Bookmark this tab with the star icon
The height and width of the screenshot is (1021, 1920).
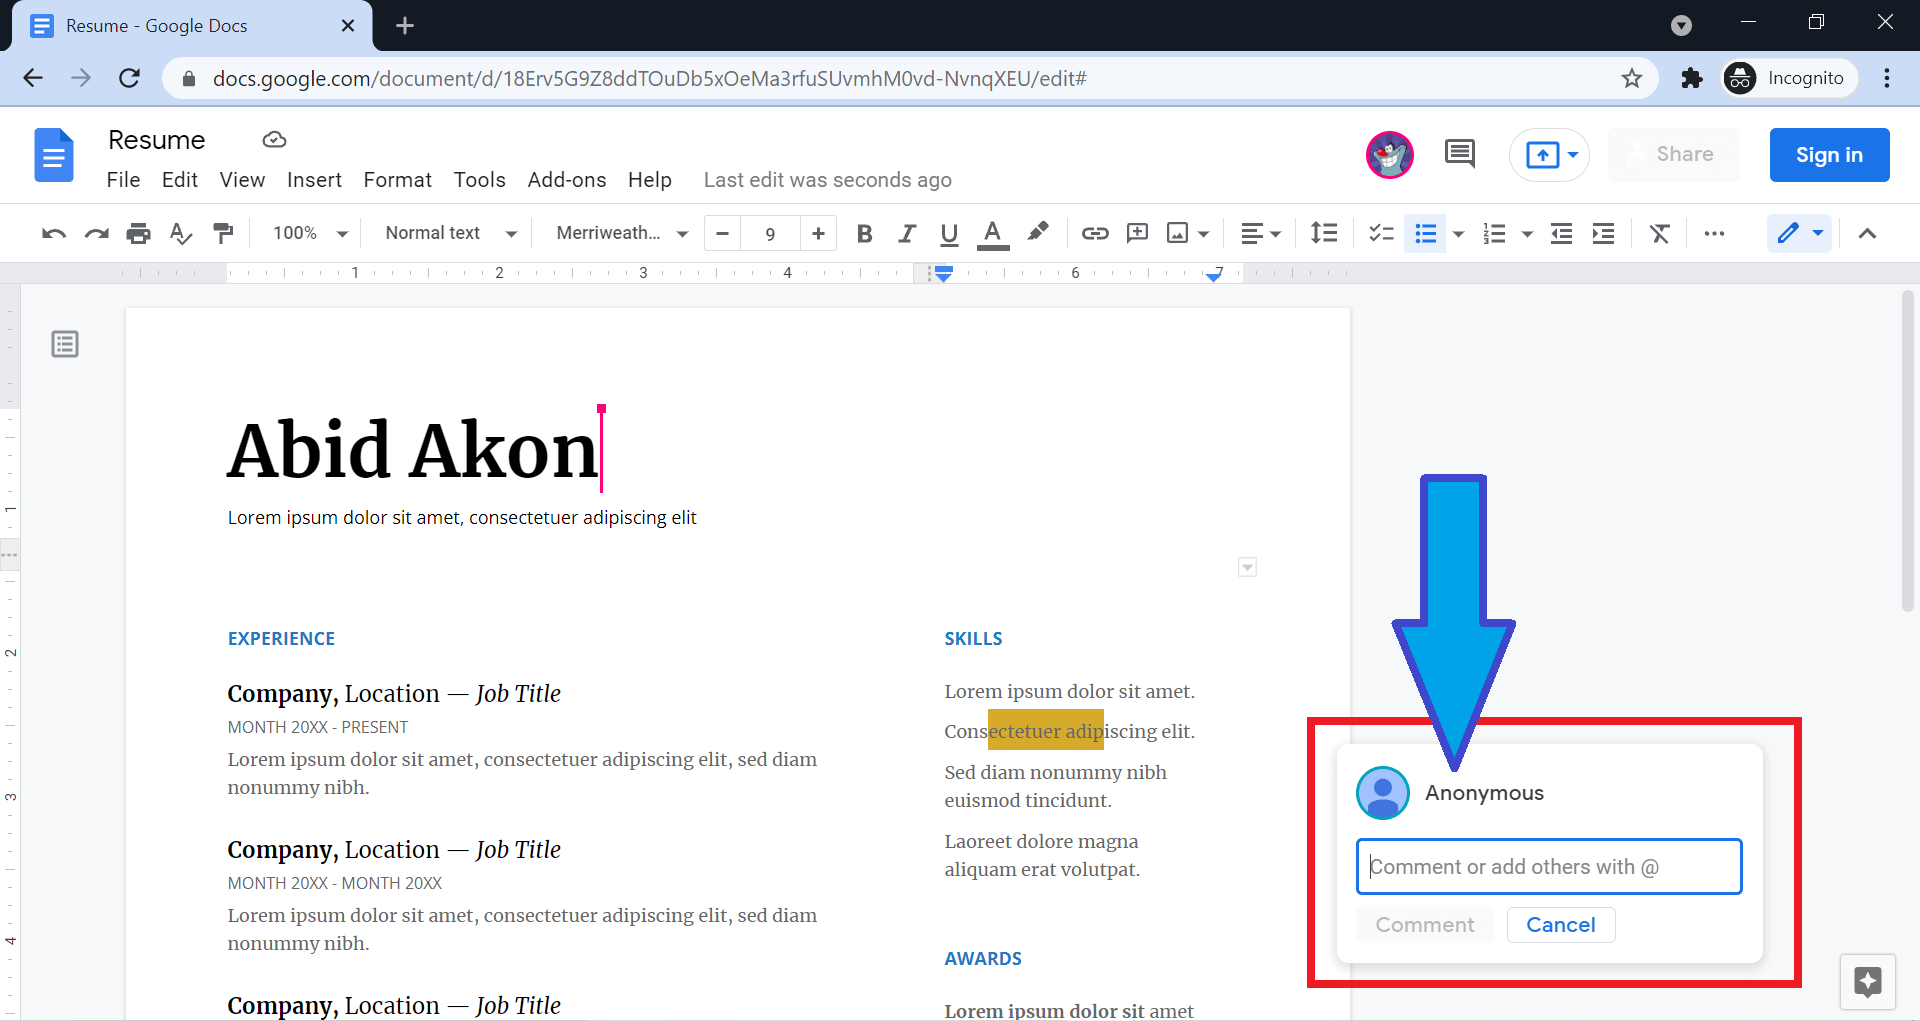point(1632,78)
